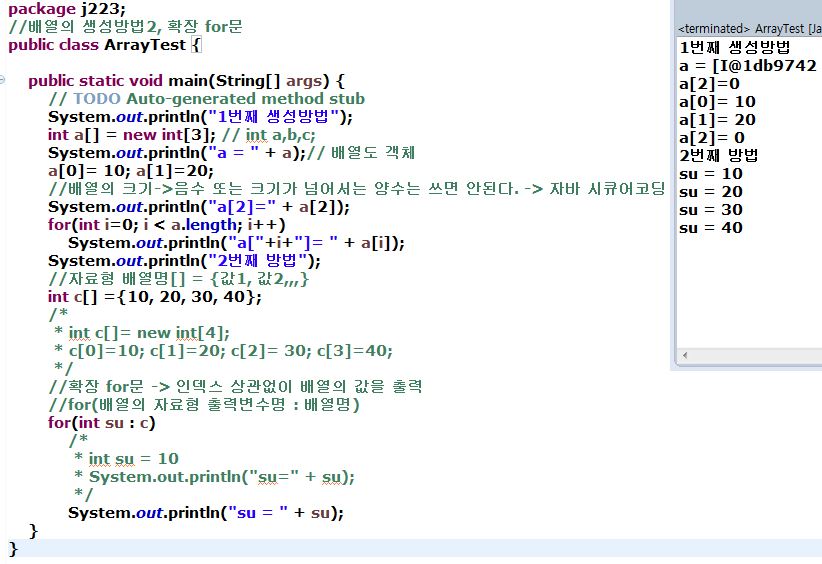Click the '//확장 for문 -> 인덱스 상관없이' comment
822x564 pixels.
235,387
